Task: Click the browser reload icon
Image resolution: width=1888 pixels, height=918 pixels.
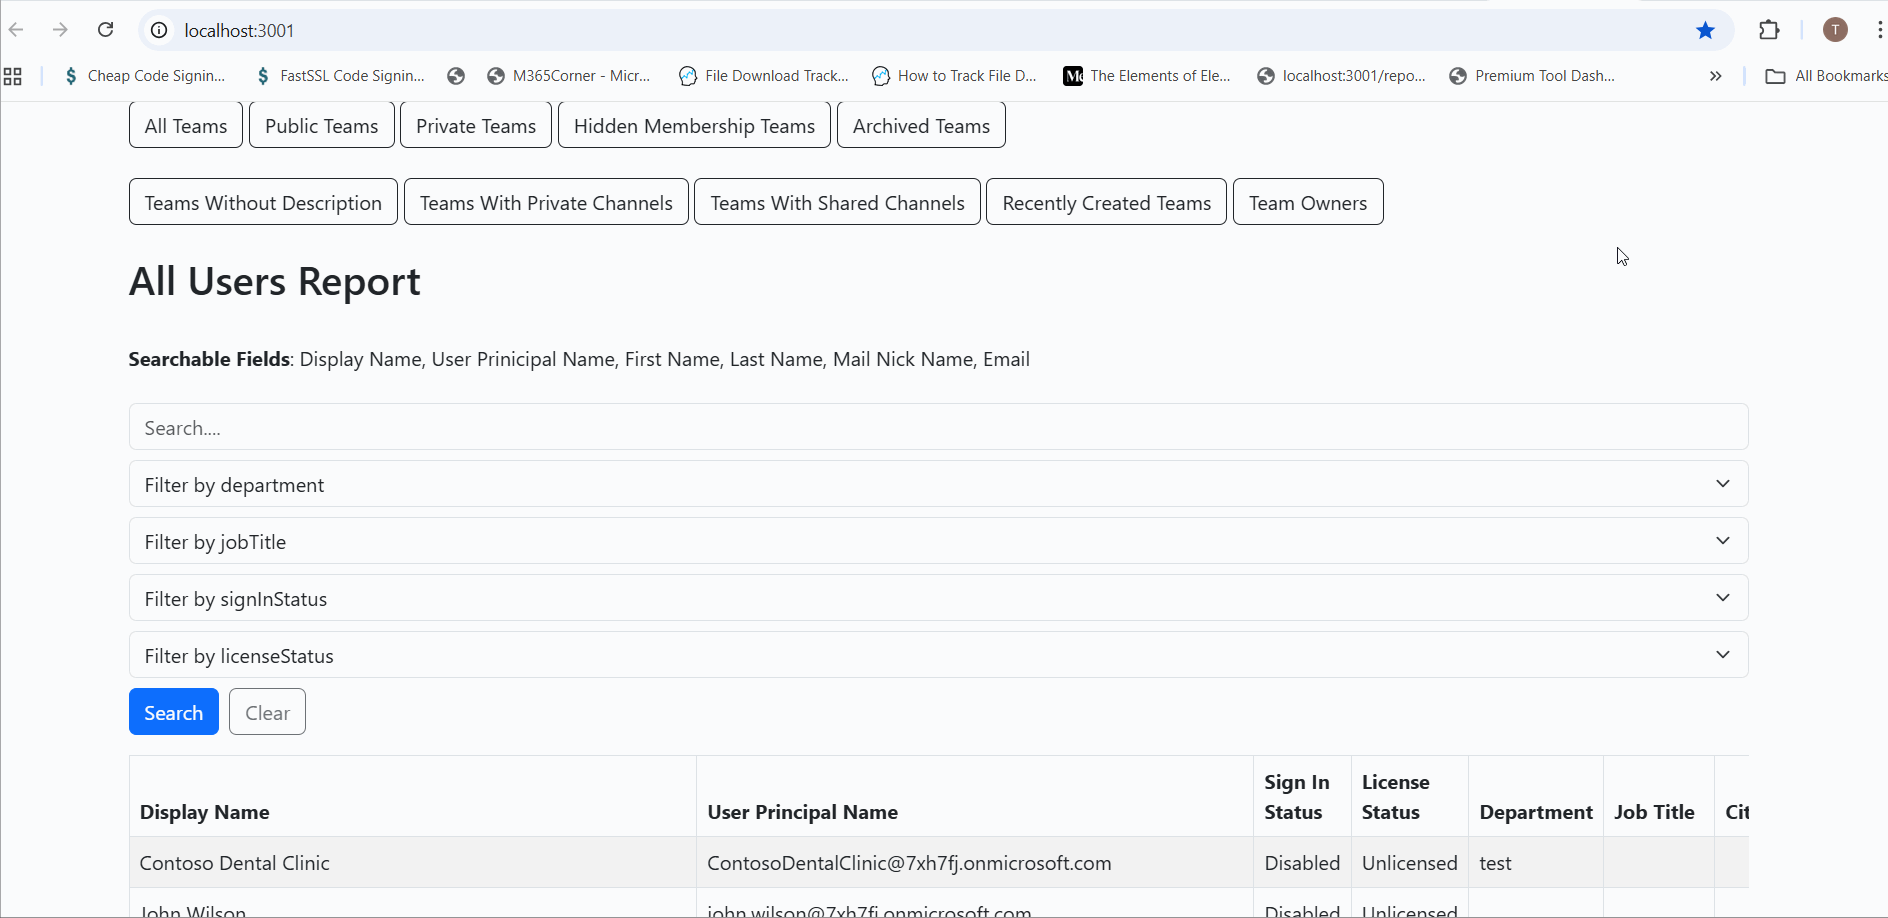Action: click(105, 30)
